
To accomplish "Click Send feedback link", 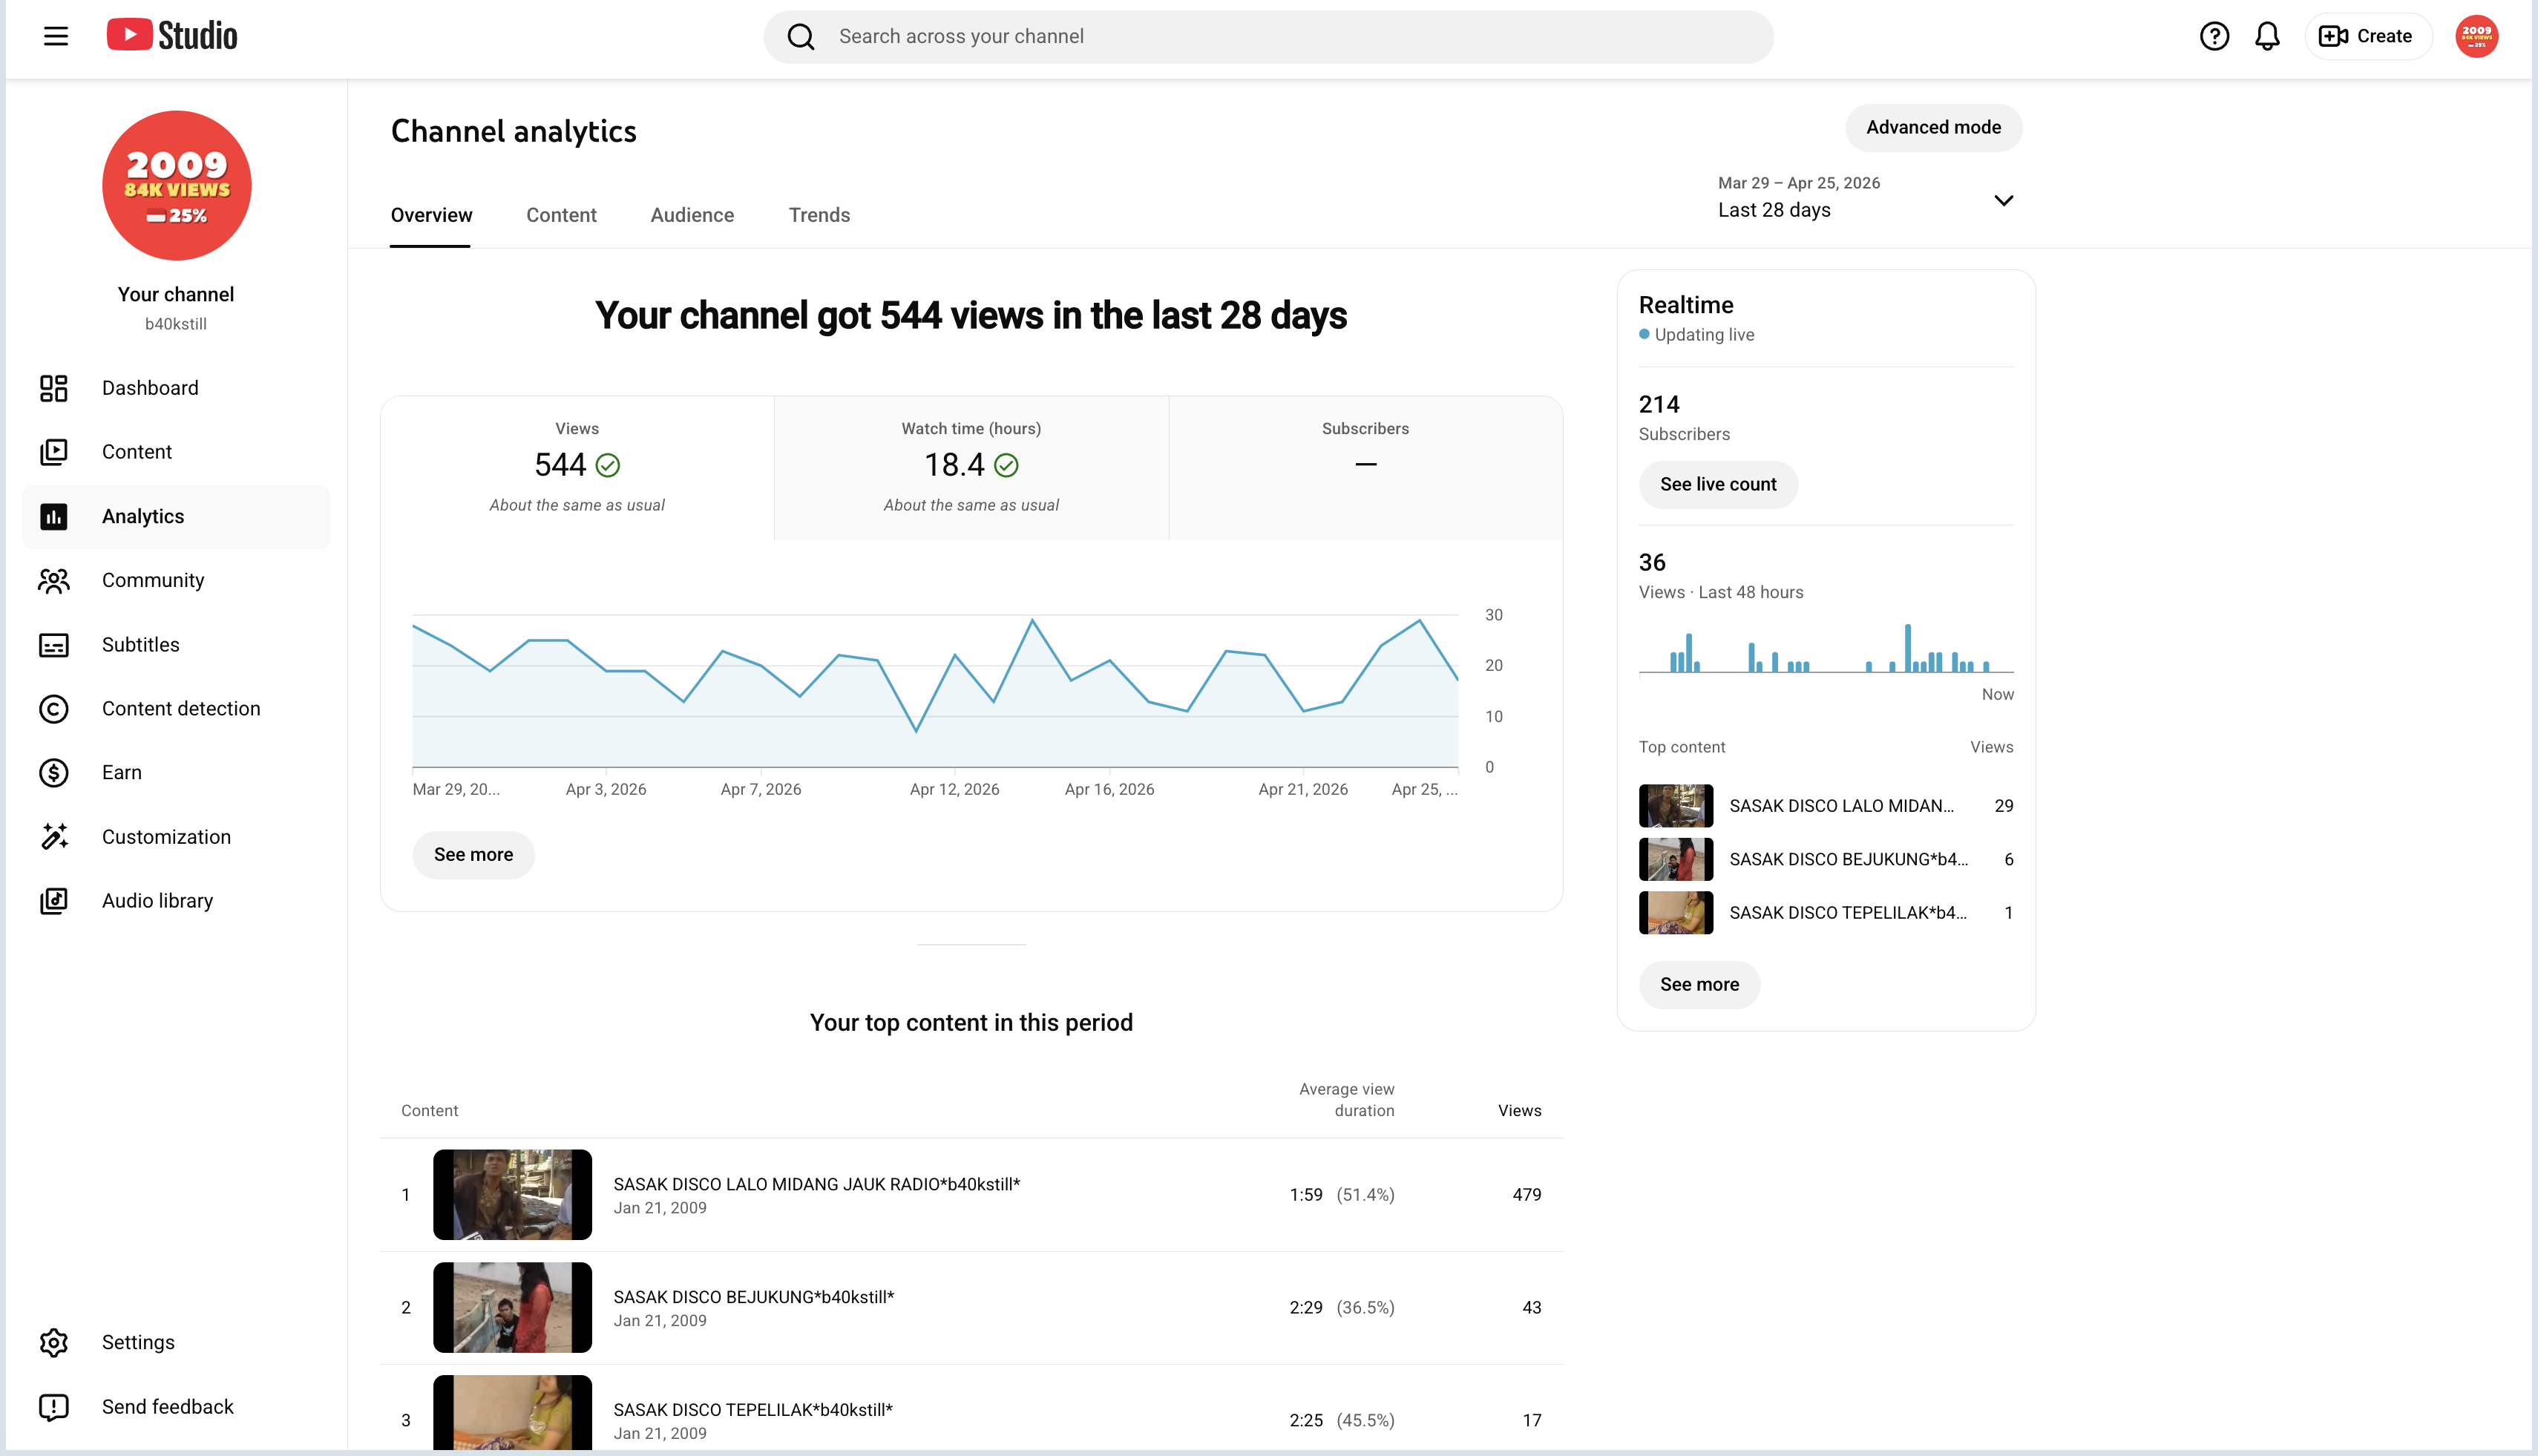I will click(x=176, y=1407).
